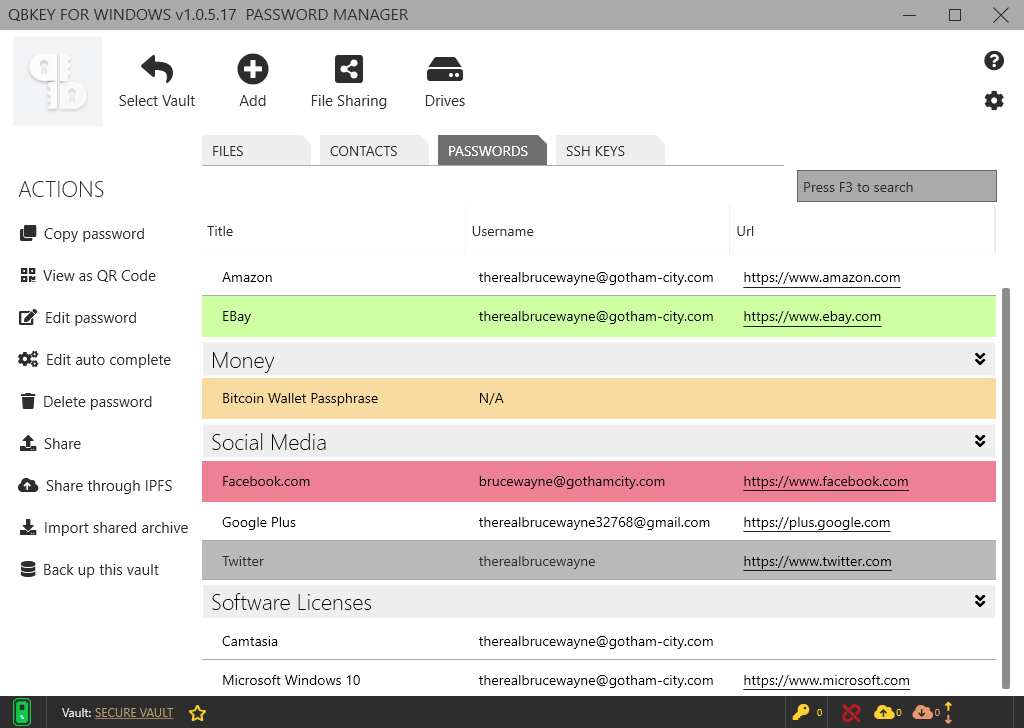Select Share through IPFS action
Image resolution: width=1024 pixels, height=728 pixels.
[x=95, y=486]
